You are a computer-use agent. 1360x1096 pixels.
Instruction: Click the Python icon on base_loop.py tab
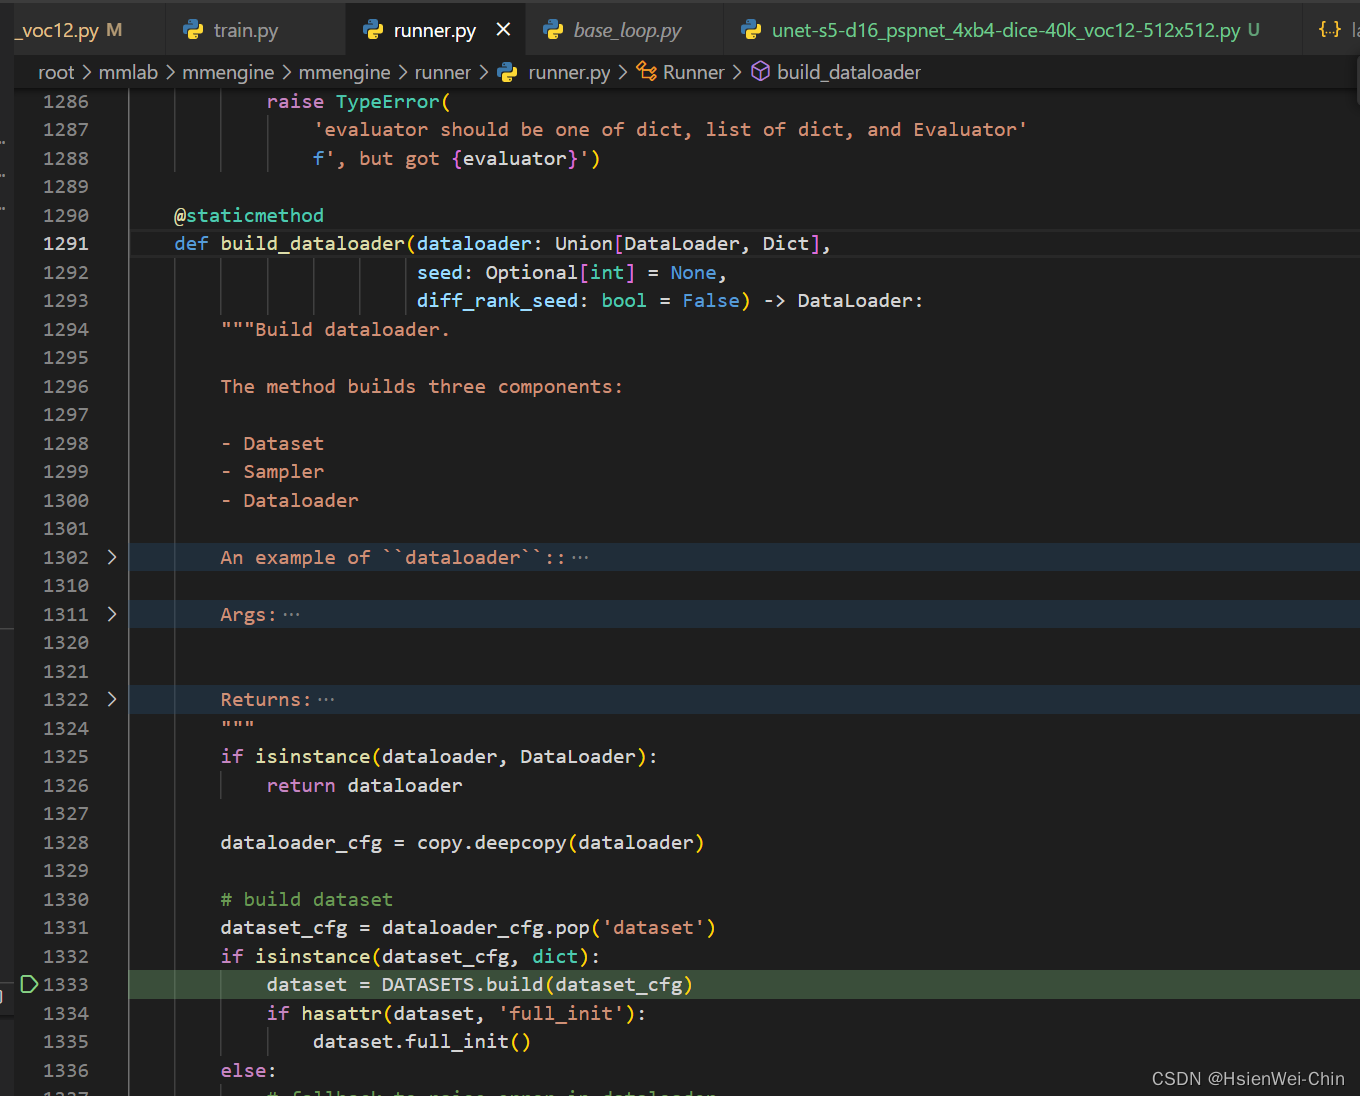pyautogui.click(x=553, y=30)
